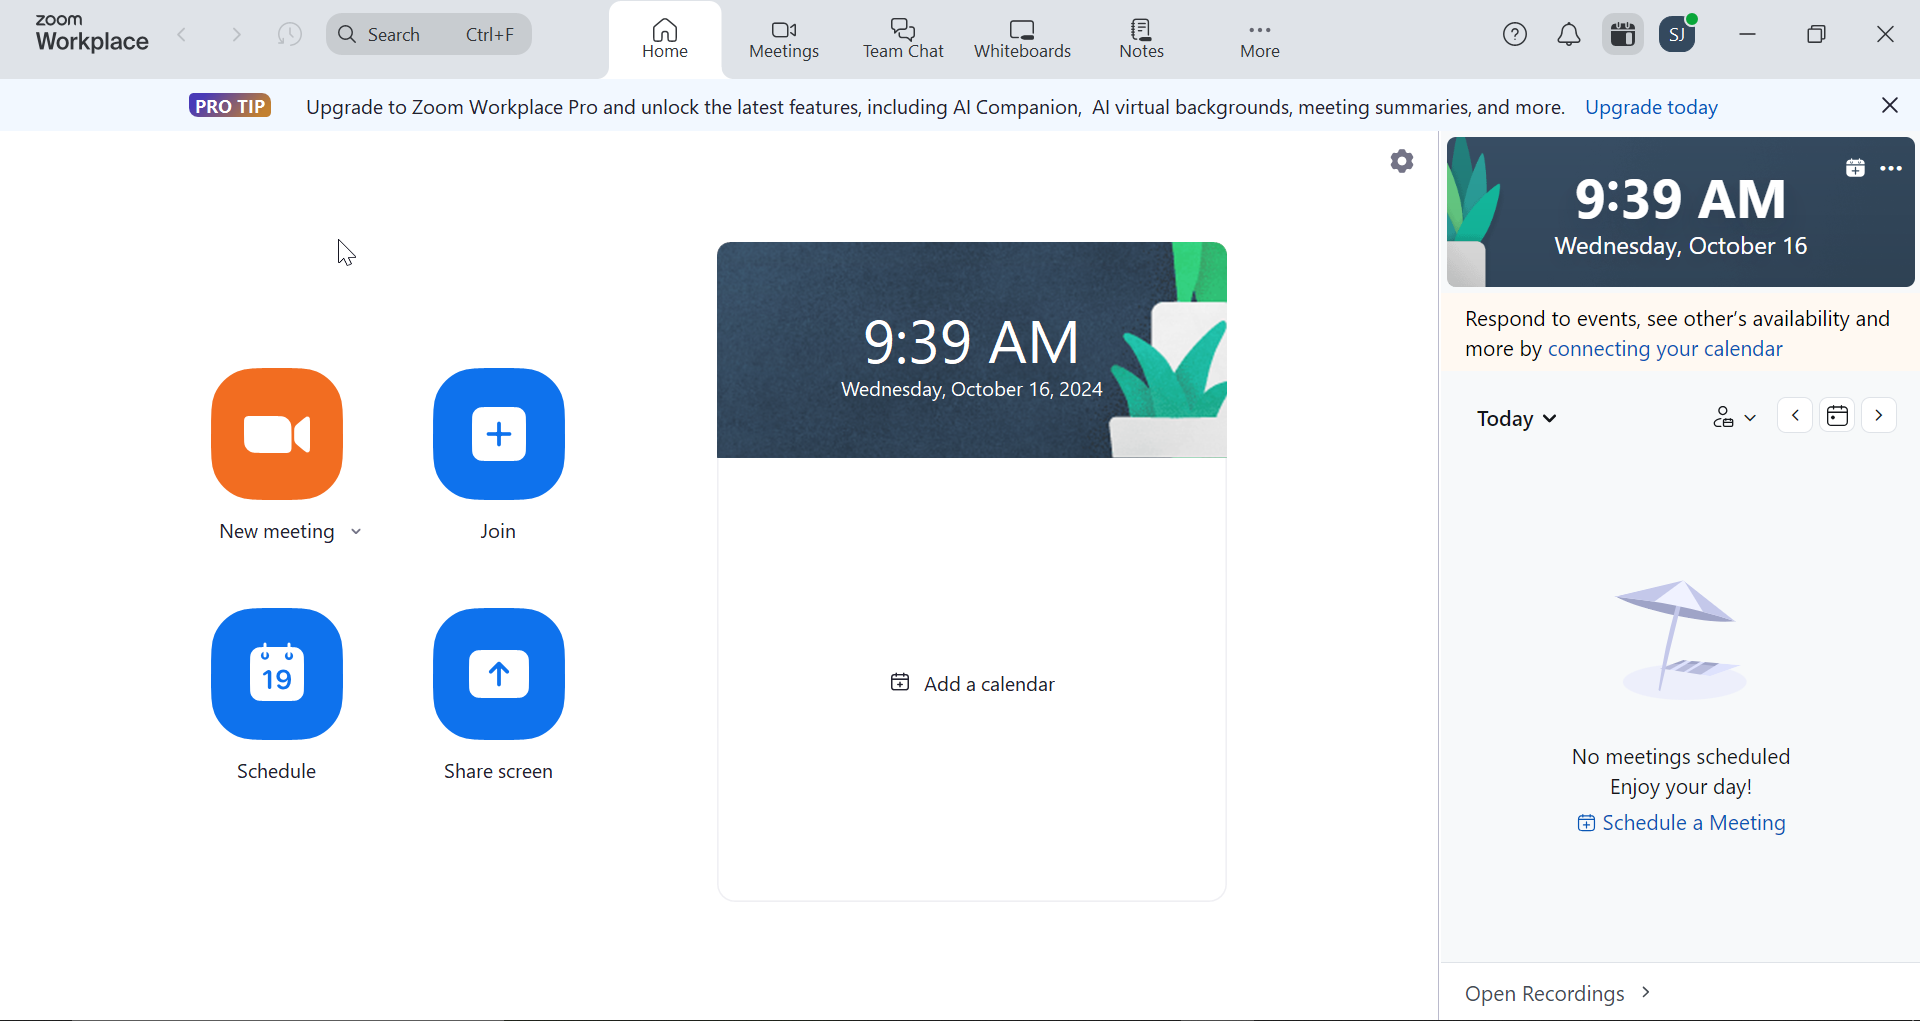1920x1021 pixels.
Task: Click the Upgrade today link
Action: point(1651,107)
